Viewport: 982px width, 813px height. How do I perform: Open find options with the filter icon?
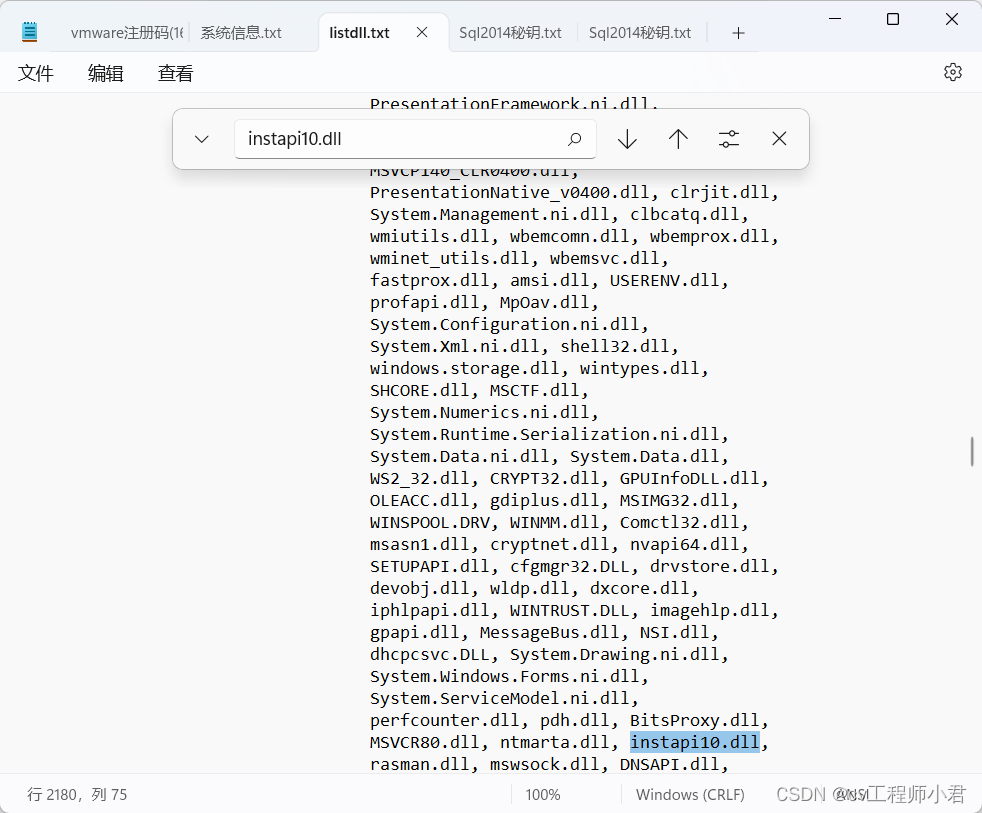tap(728, 139)
